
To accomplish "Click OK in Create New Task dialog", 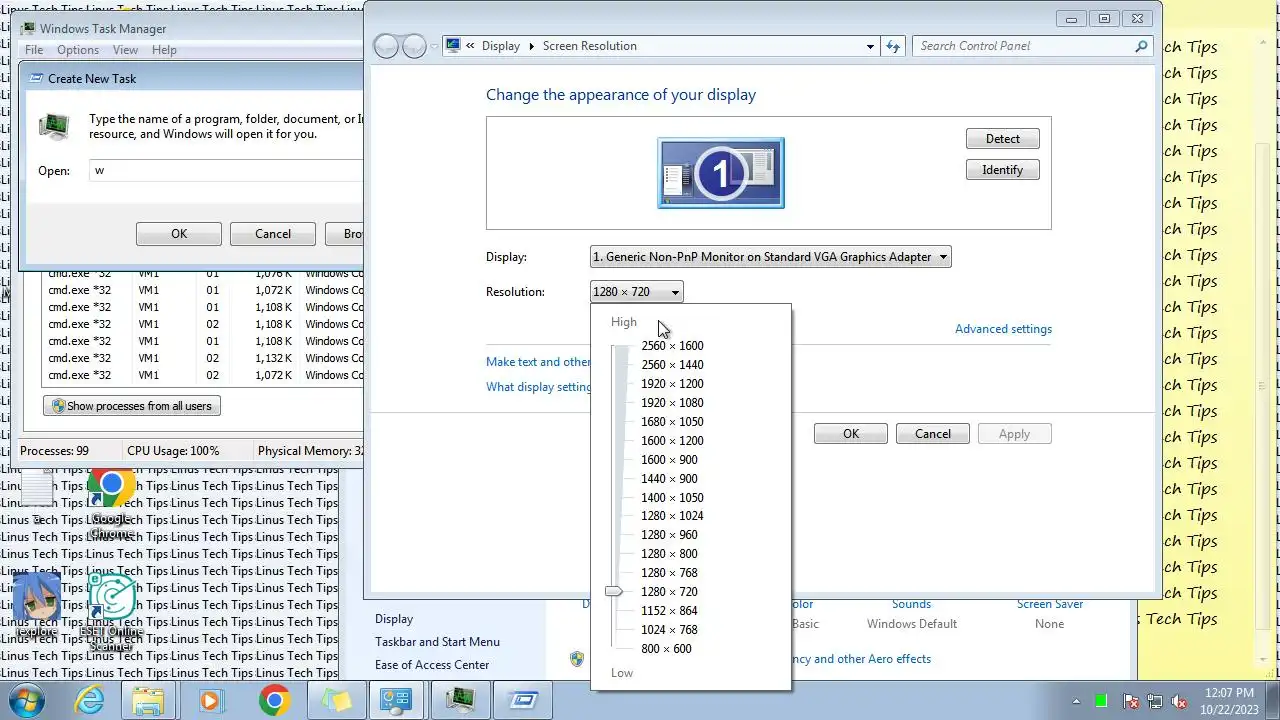I will coord(179,234).
